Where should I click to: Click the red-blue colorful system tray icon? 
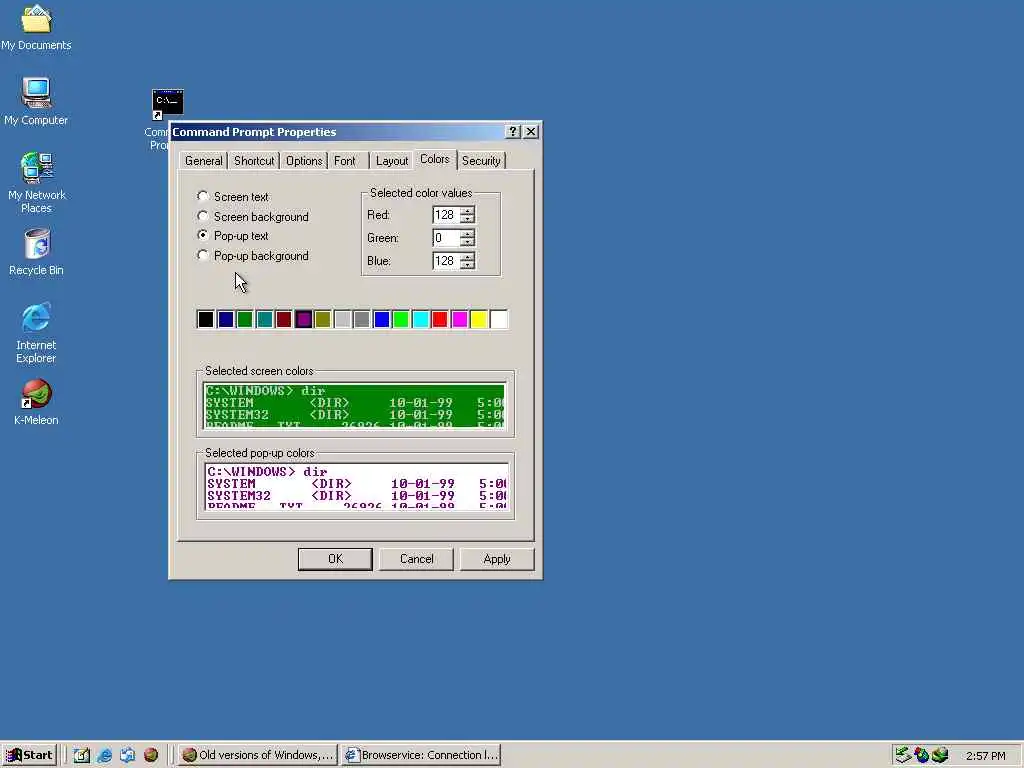click(x=921, y=755)
